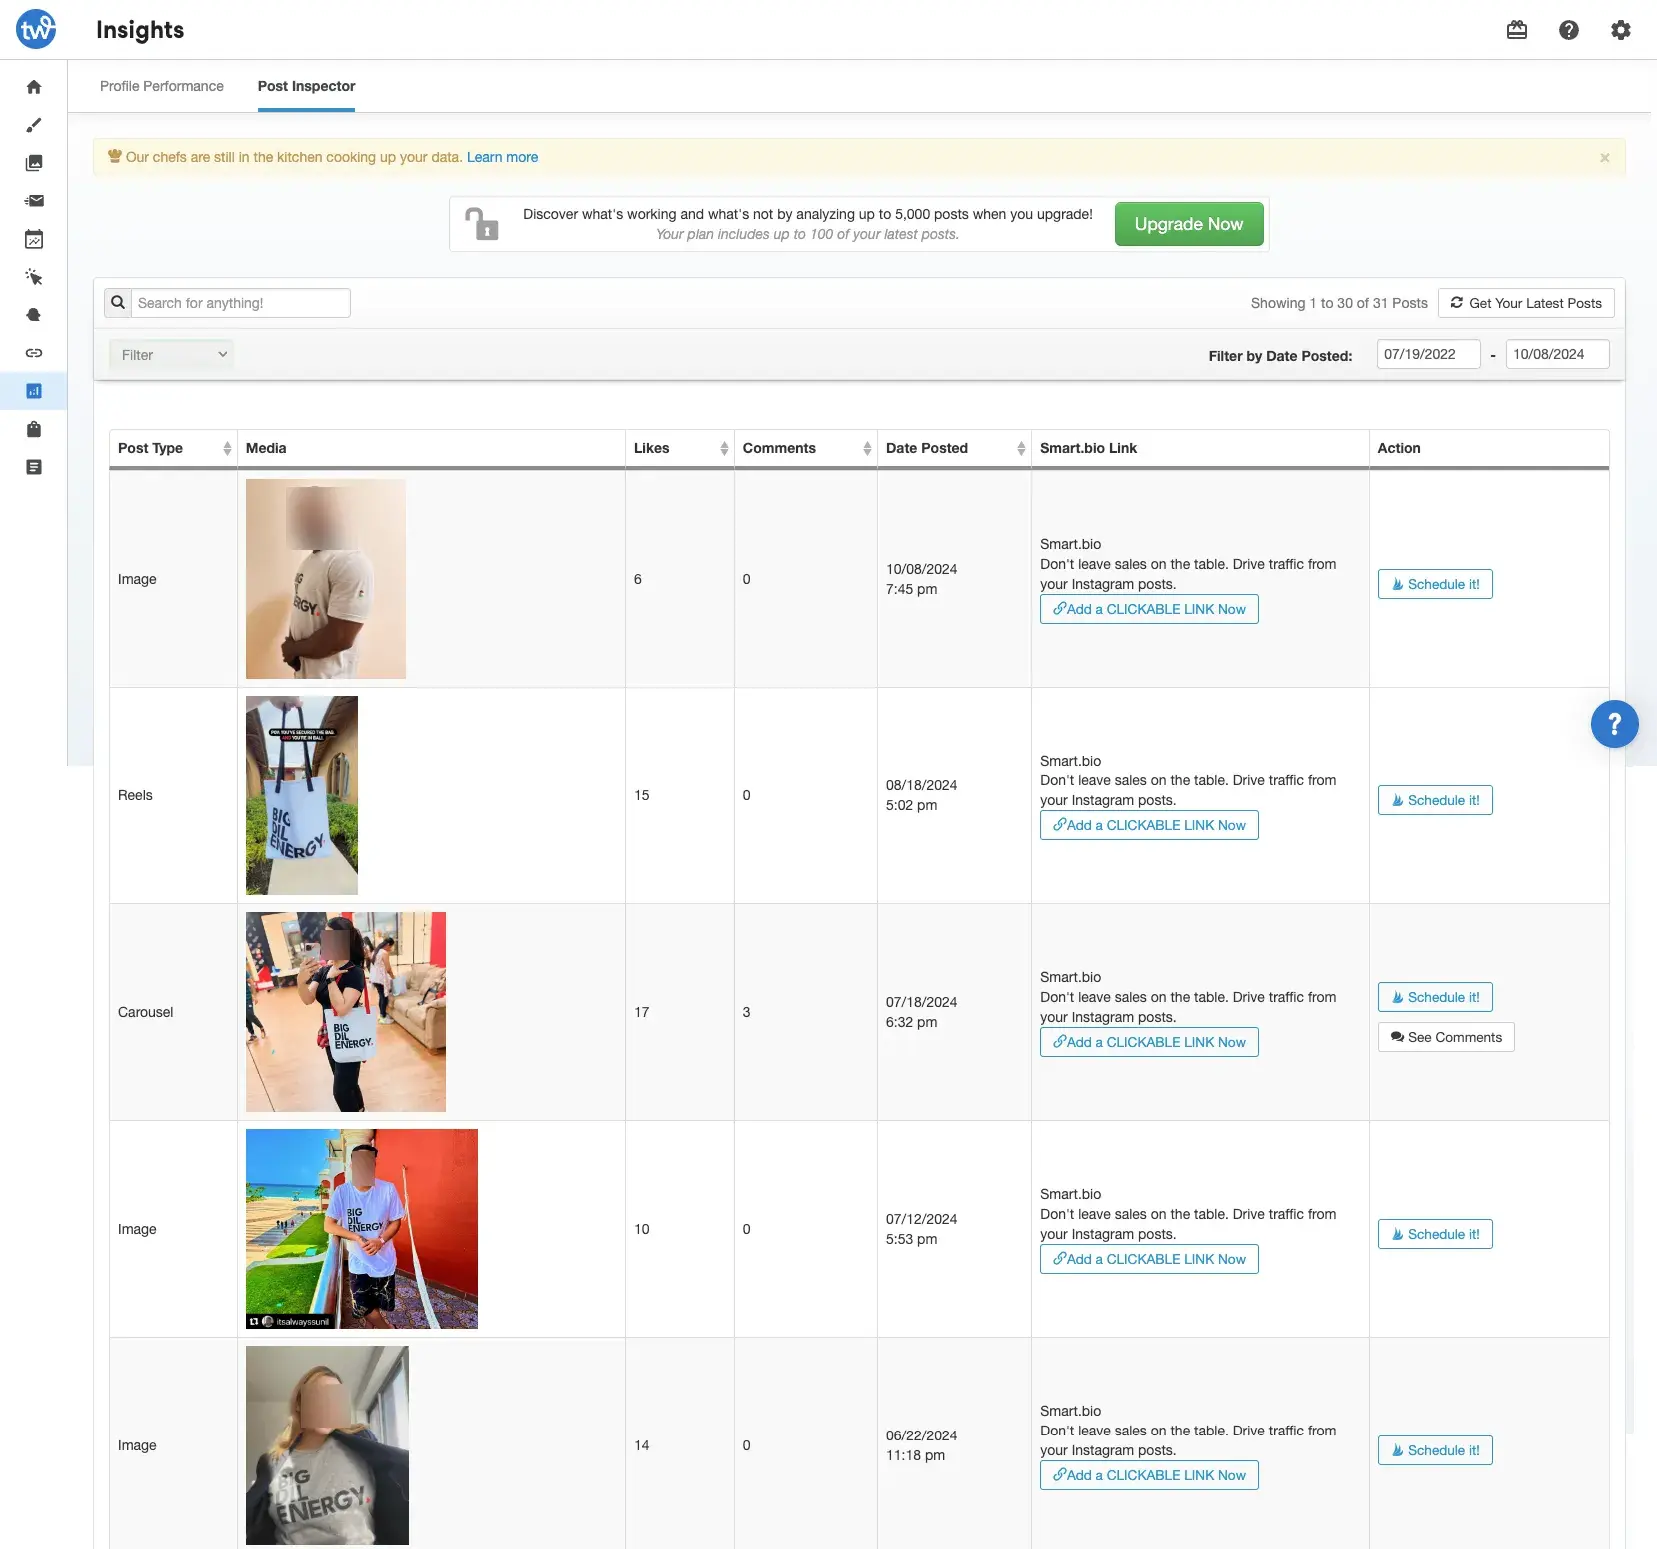The height and width of the screenshot is (1549, 1657).
Task: Click Get Your Latest Posts button
Action: (1526, 303)
